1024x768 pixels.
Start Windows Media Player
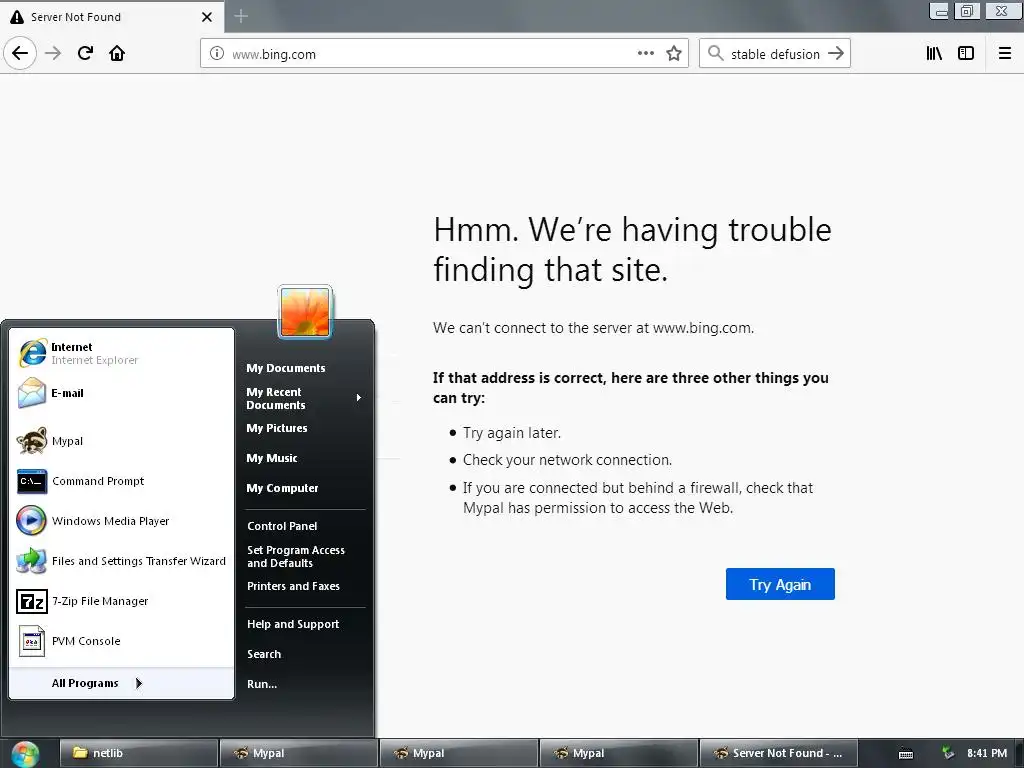pos(121,521)
